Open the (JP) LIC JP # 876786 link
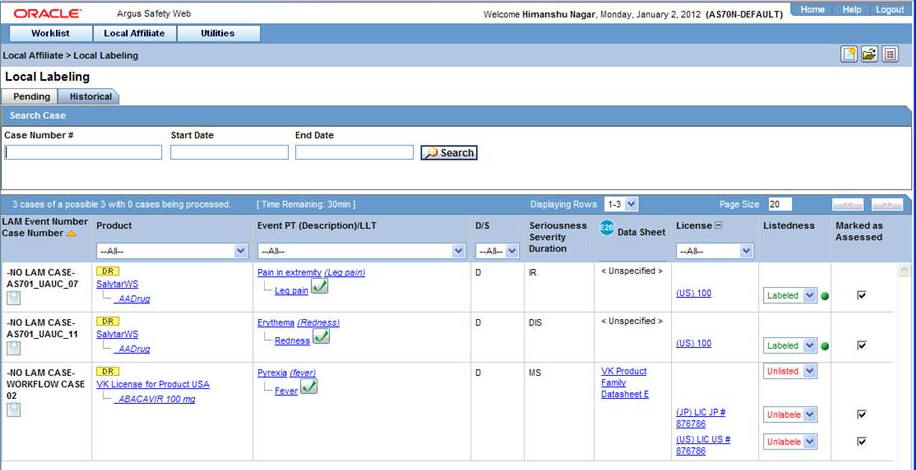The image size is (916, 470). (701, 417)
